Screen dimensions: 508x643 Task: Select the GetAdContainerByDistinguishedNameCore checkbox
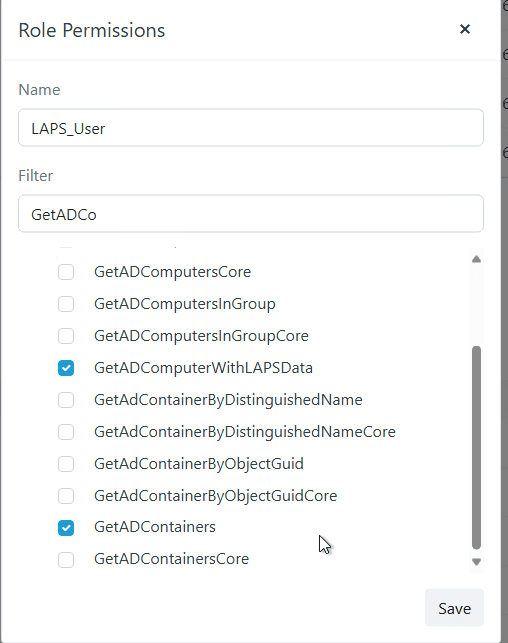[66, 432]
